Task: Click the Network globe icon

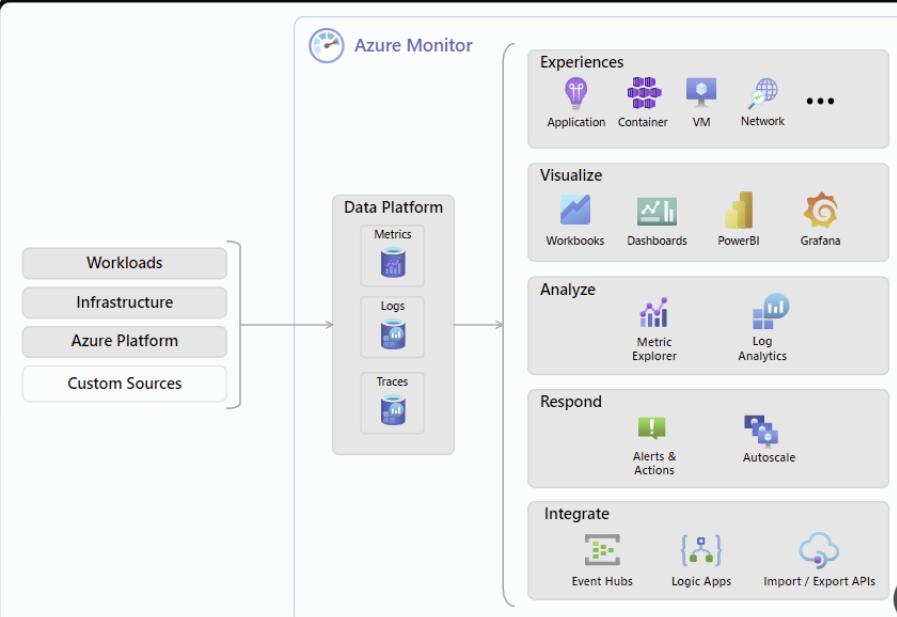Action: (x=763, y=93)
